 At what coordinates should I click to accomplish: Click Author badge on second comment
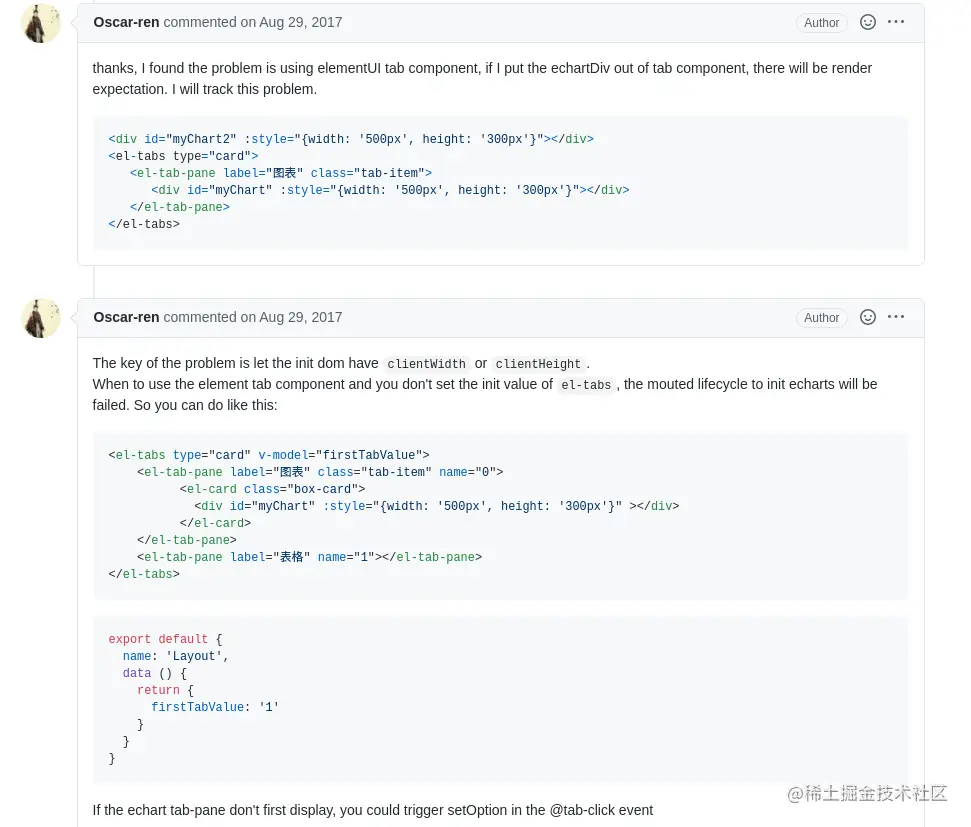(x=821, y=318)
